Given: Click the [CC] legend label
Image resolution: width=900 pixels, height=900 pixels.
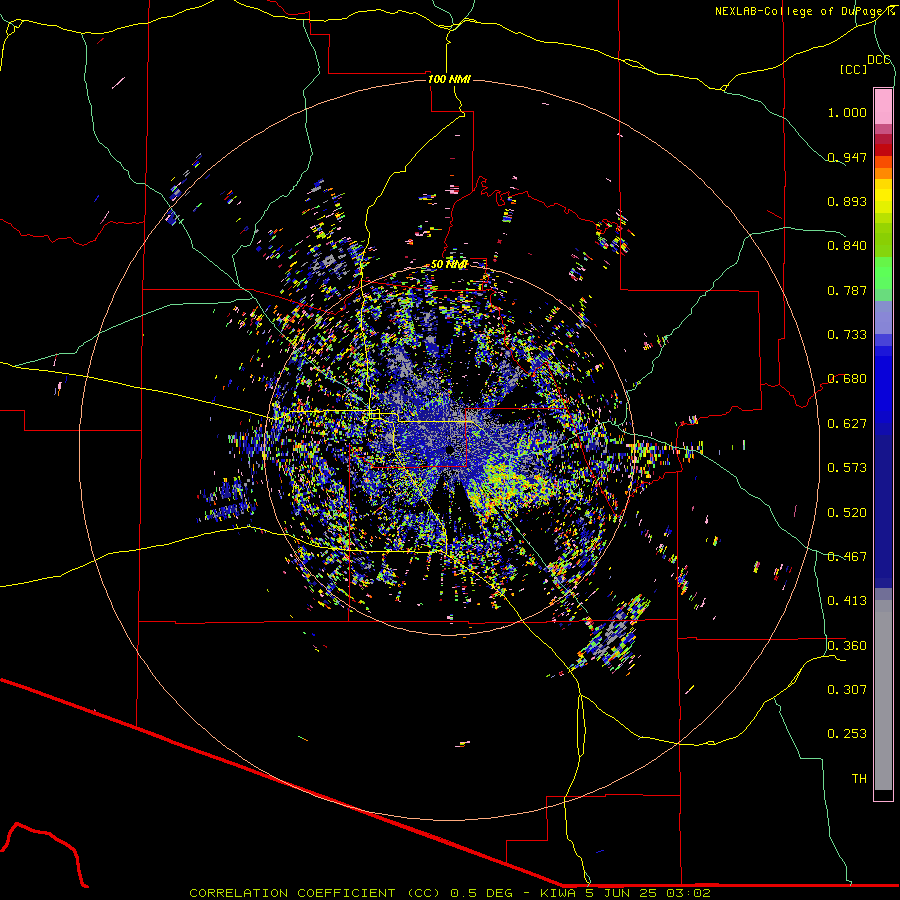Looking at the screenshot, I should pos(853,69).
